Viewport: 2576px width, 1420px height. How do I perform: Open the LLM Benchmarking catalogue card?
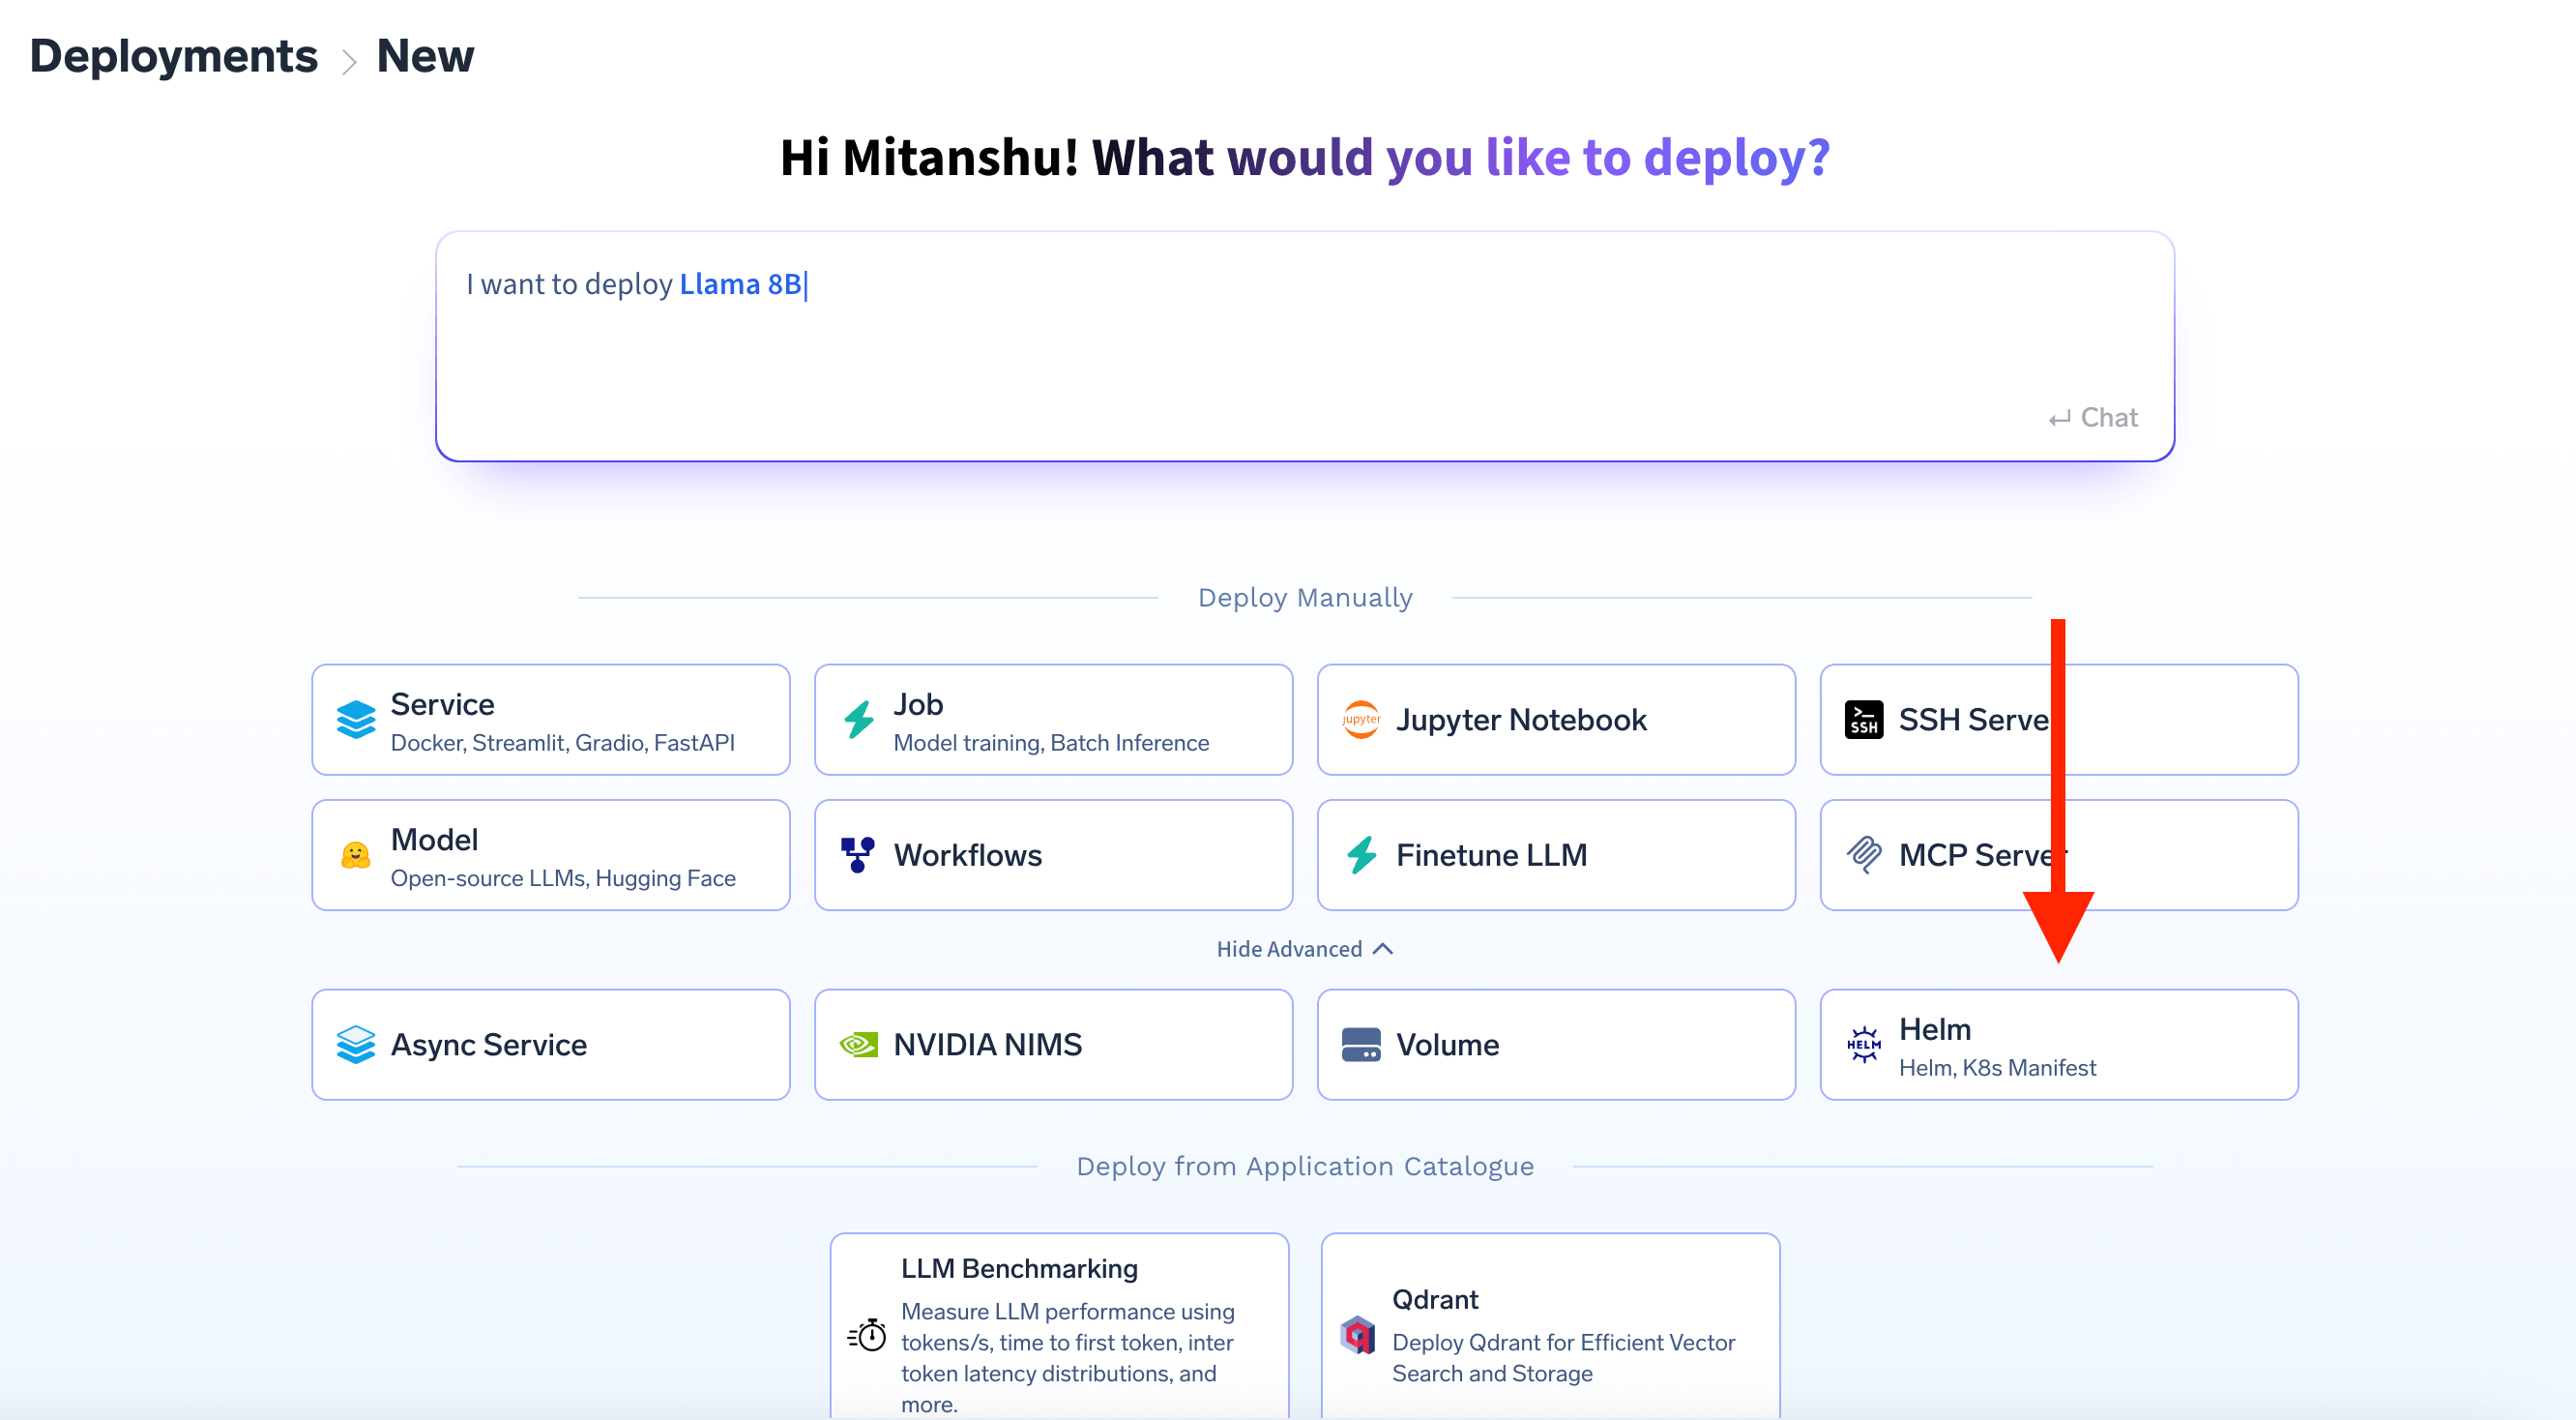1060,1326
